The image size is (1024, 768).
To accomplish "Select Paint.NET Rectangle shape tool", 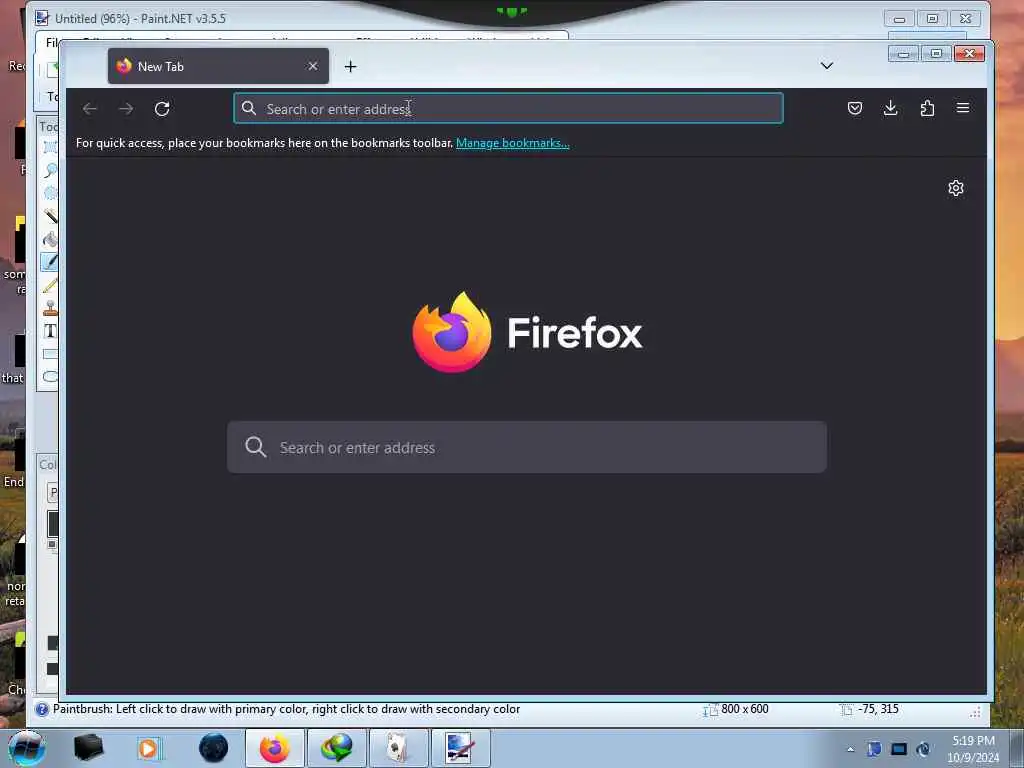I will (51, 354).
